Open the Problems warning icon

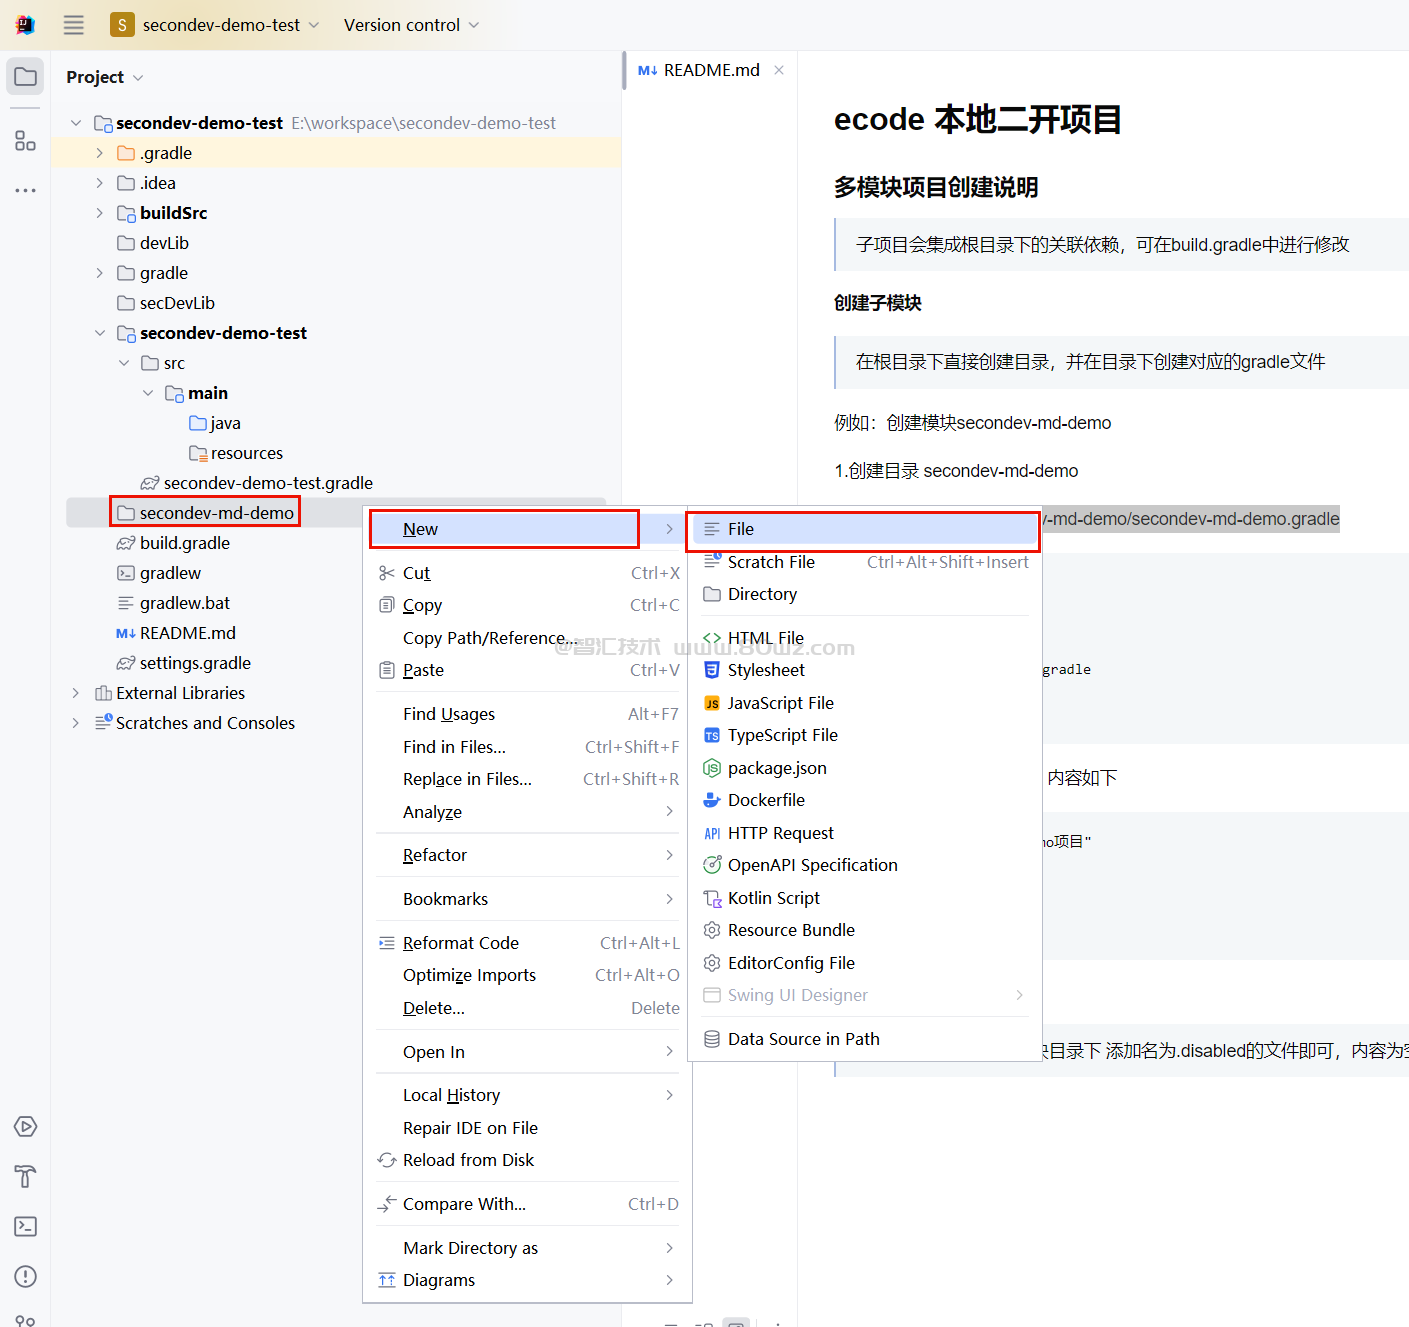[x=25, y=1276]
